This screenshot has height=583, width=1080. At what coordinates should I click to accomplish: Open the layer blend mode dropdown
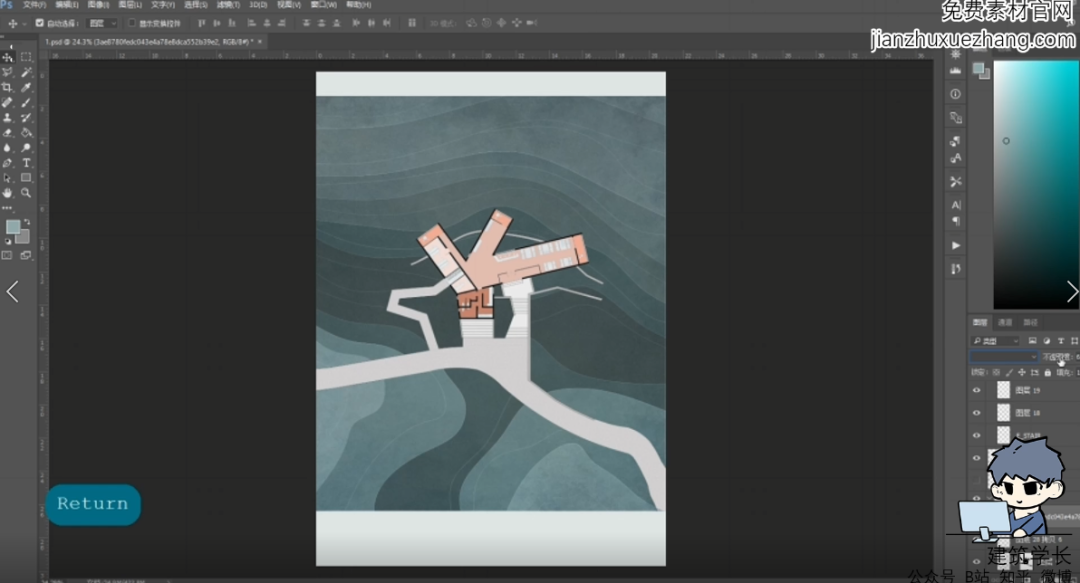coord(1004,356)
